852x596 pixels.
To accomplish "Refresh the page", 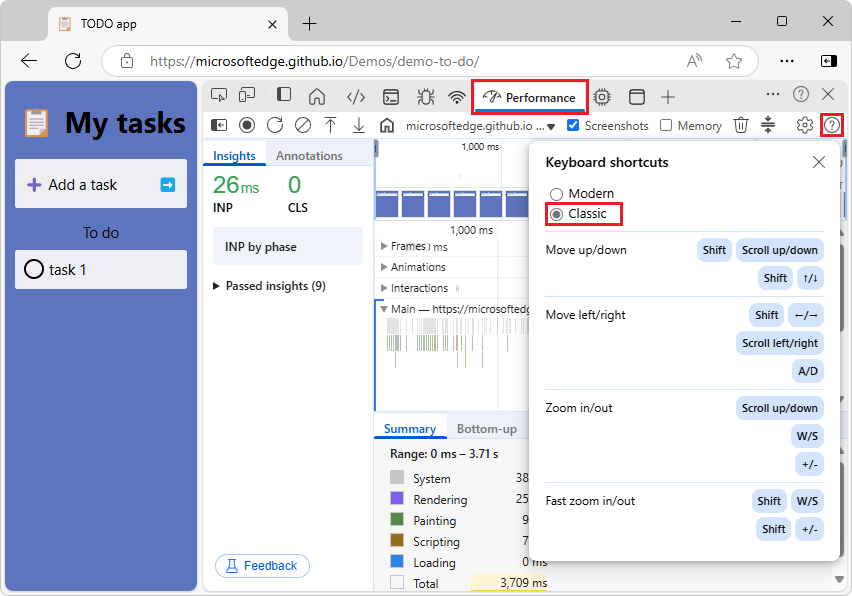I will (x=73, y=61).
